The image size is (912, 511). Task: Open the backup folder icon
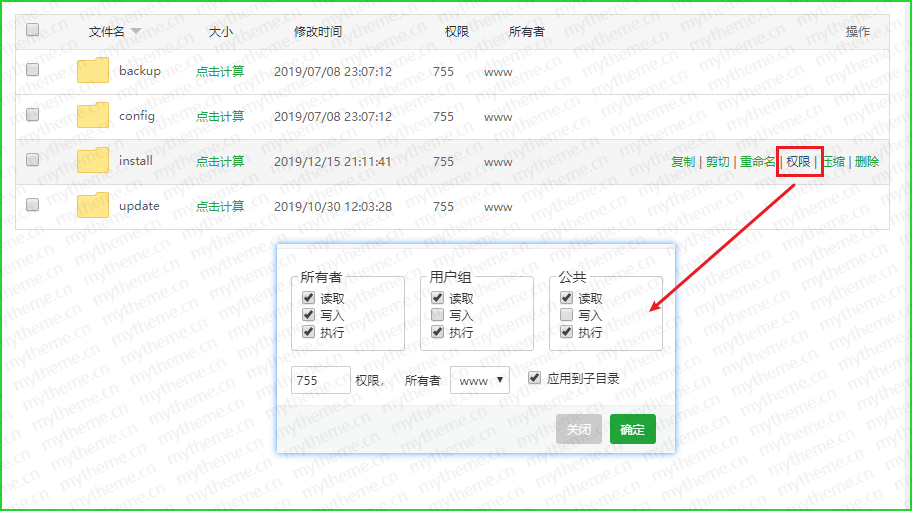93,71
